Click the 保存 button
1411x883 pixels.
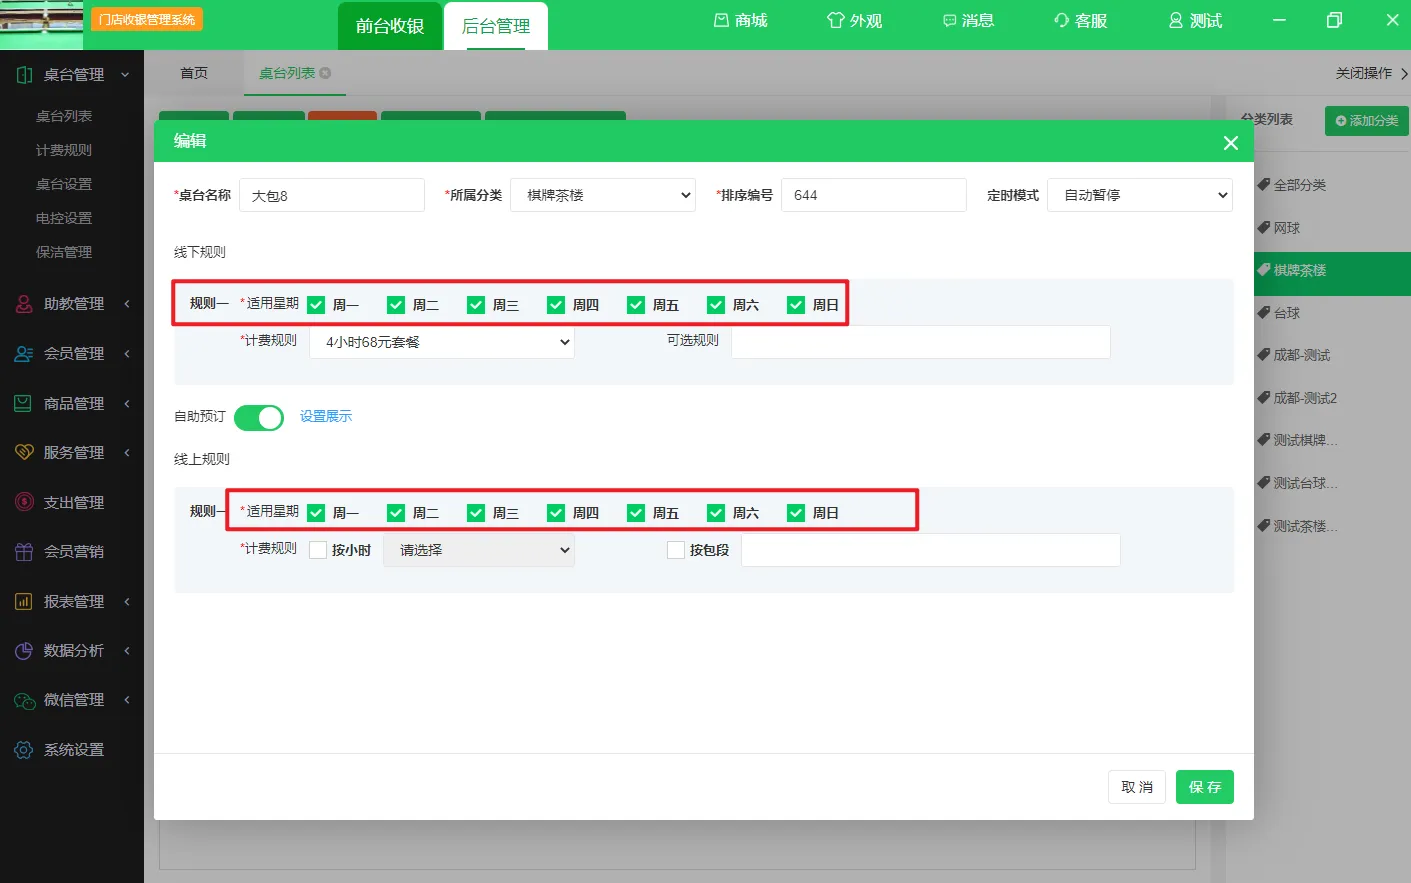coord(1204,787)
